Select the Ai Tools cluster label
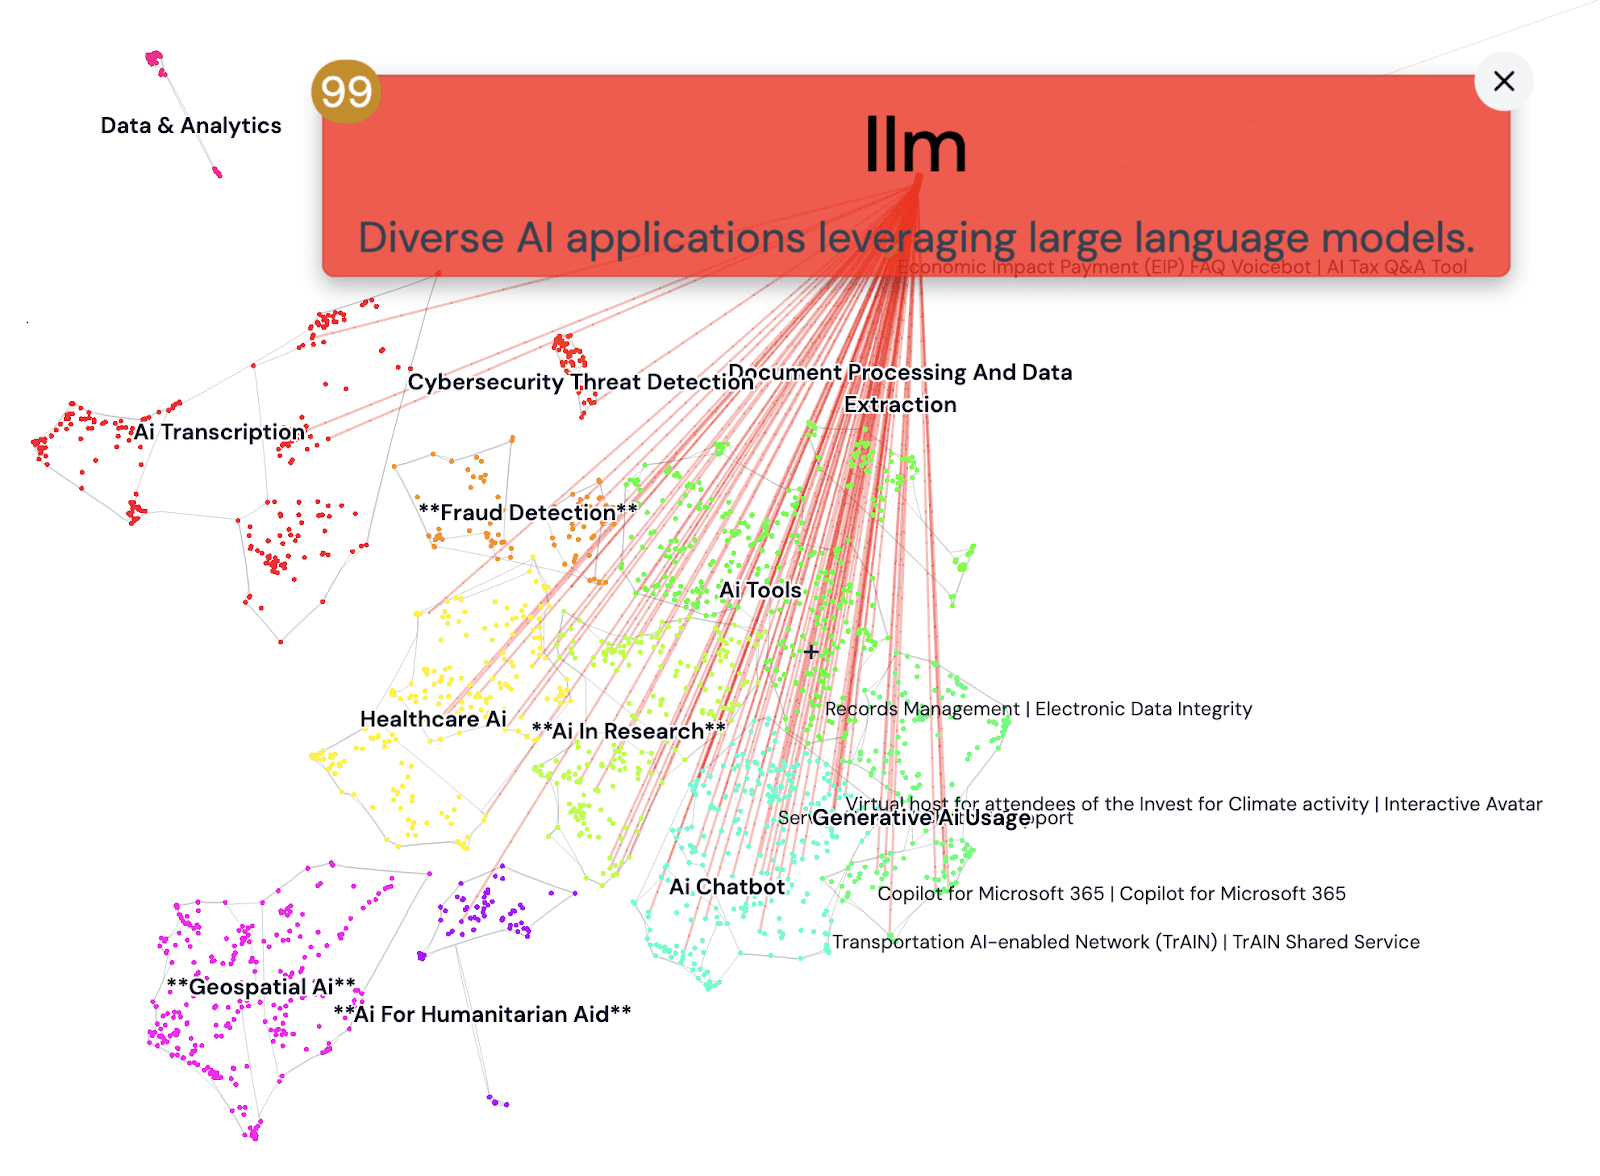Viewport: 1600px width, 1176px height. [x=760, y=590]
